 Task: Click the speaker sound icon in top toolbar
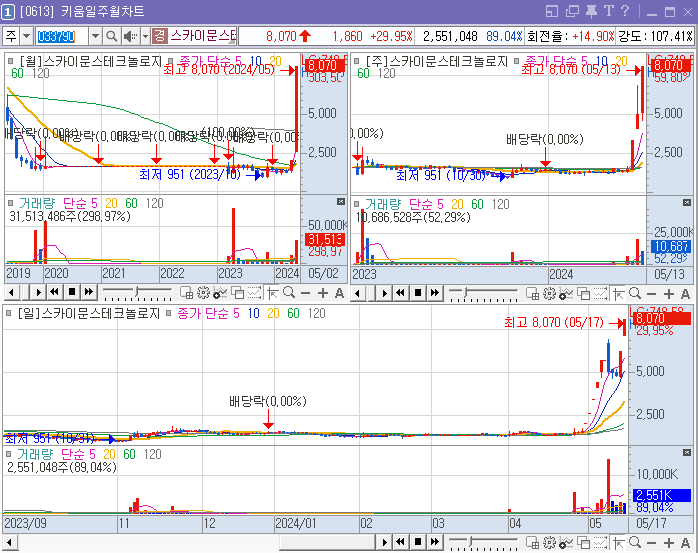tap(130, 36)
